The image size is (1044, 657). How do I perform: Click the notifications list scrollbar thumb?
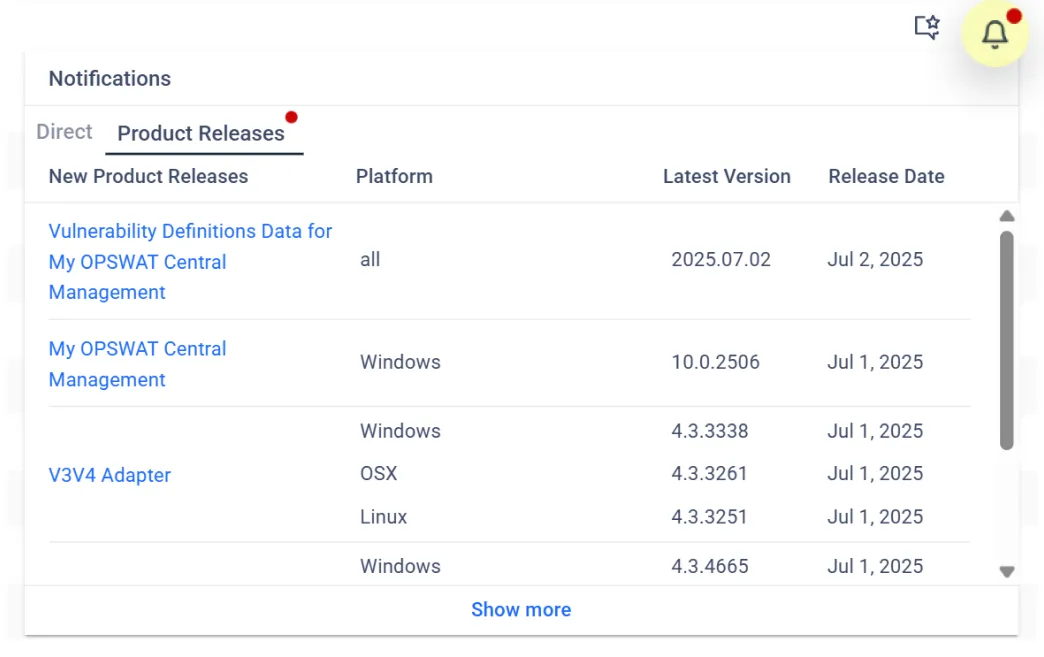tap(1007, 340)
